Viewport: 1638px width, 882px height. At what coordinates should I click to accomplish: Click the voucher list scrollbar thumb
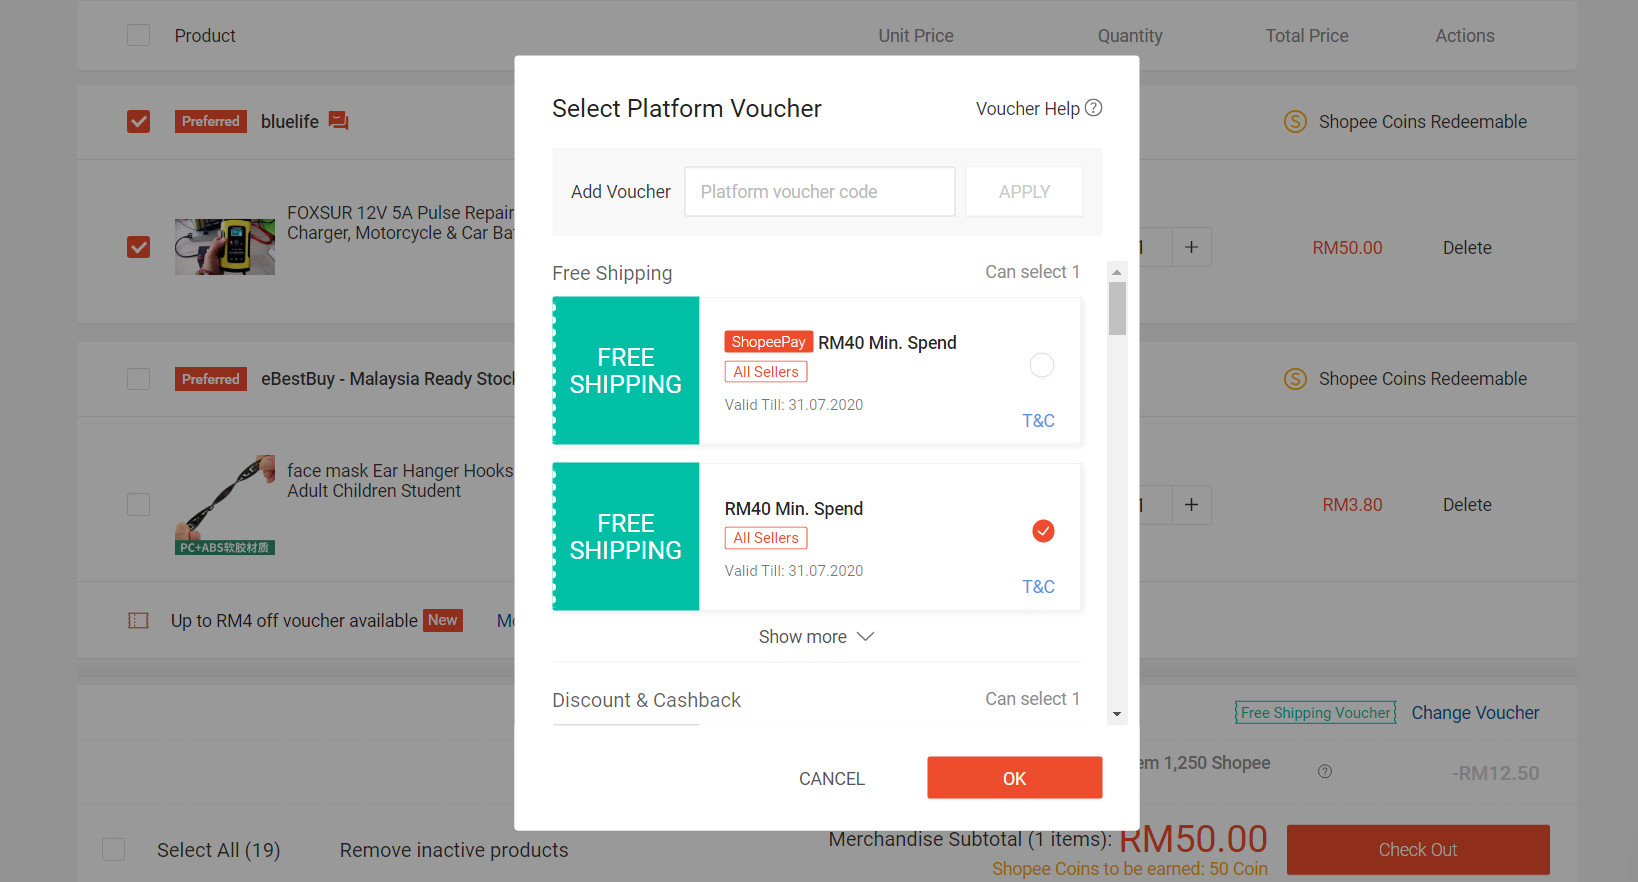pos(1117,308)
